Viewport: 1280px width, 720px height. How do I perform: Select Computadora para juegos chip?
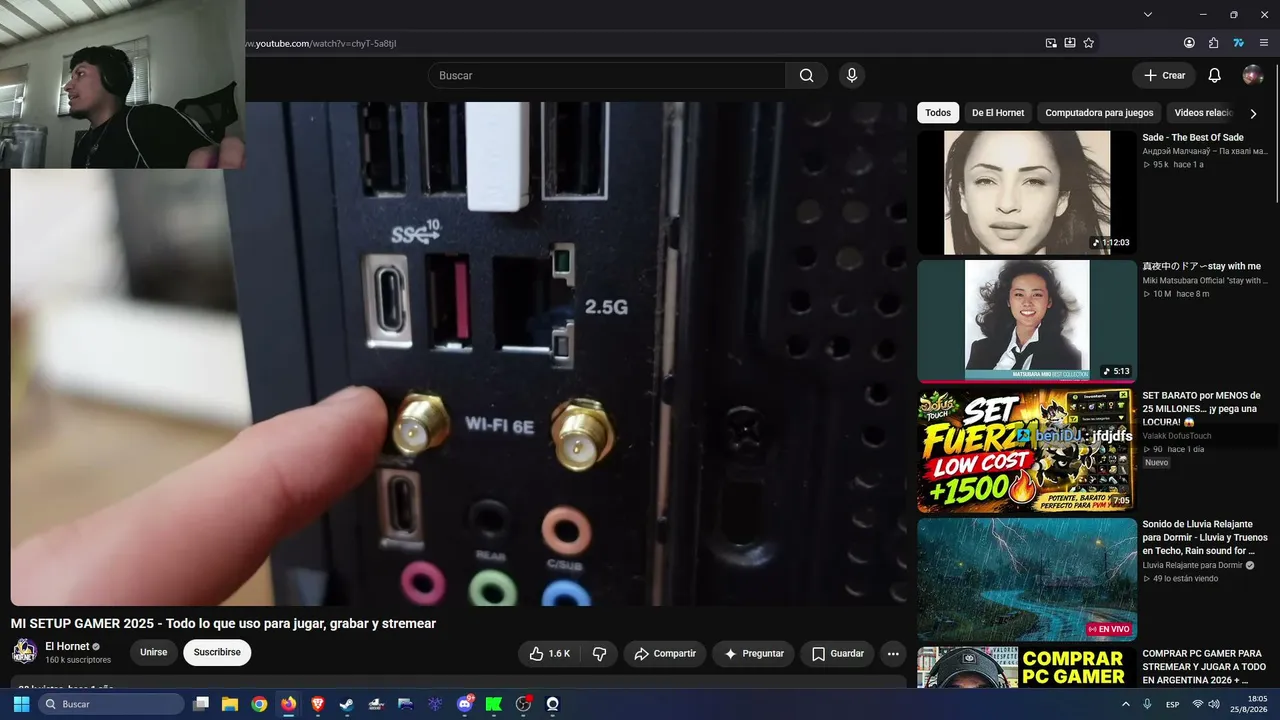pos(1099,113)
